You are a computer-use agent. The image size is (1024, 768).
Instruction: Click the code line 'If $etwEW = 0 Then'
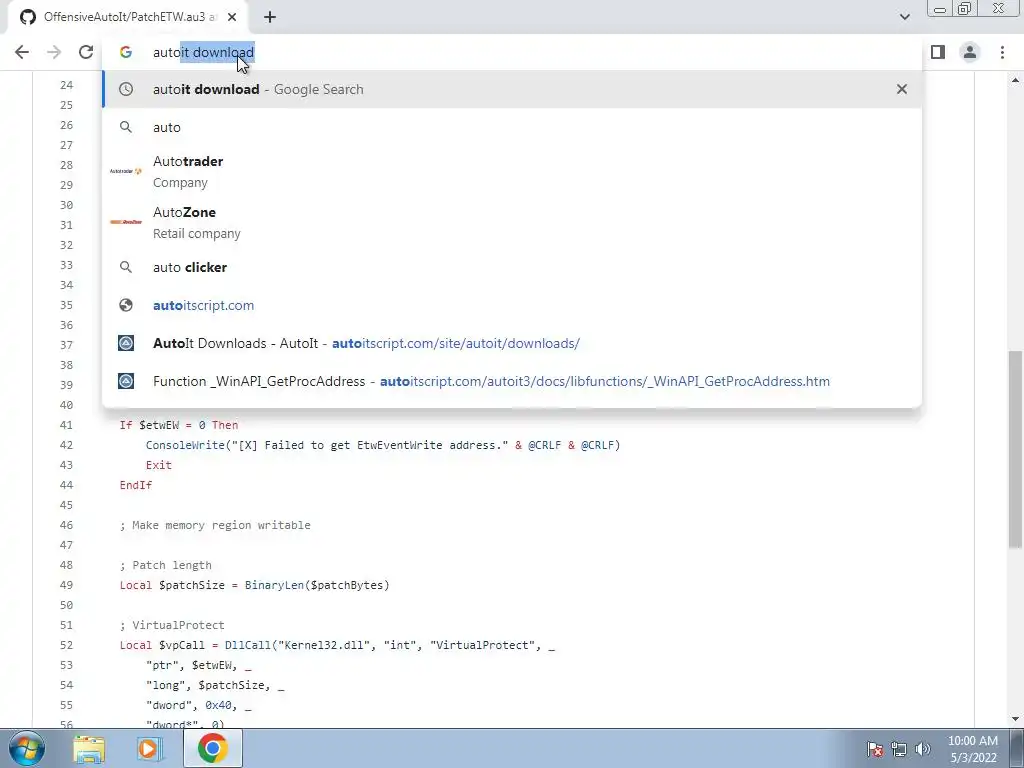tap(178, 425)
